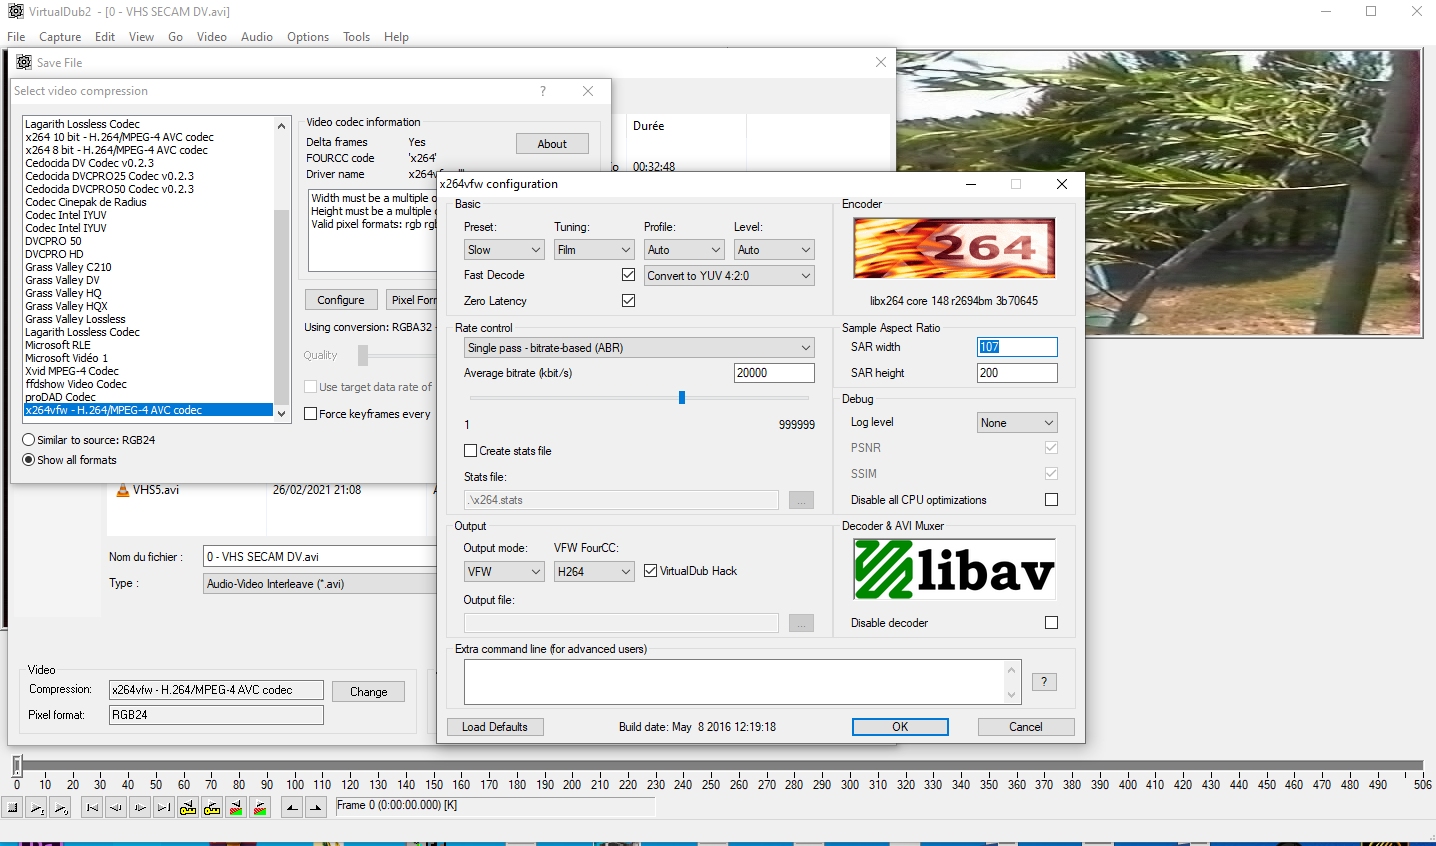Viewport: 1436px width, 846px height.
Task: Open the Tools menu
Action: pos(356,37)
